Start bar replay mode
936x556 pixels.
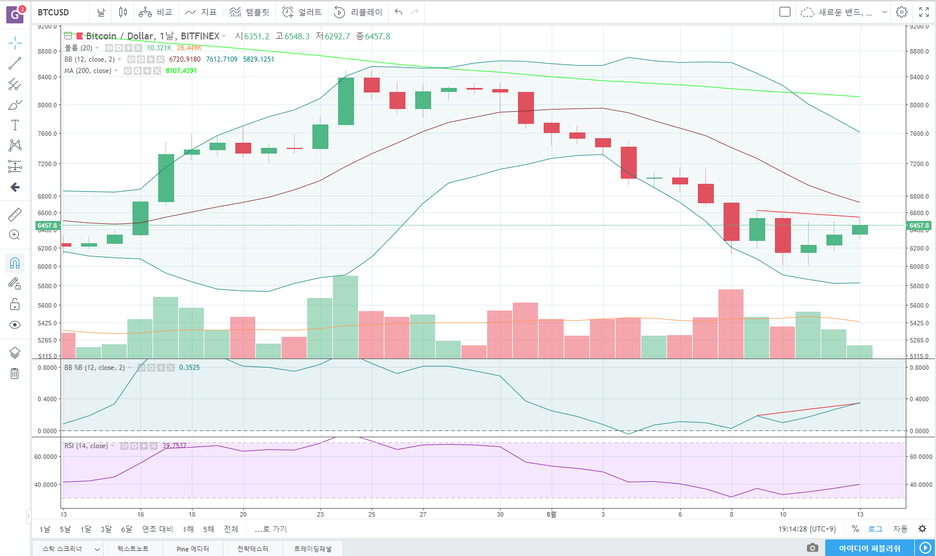coord(358,12)
